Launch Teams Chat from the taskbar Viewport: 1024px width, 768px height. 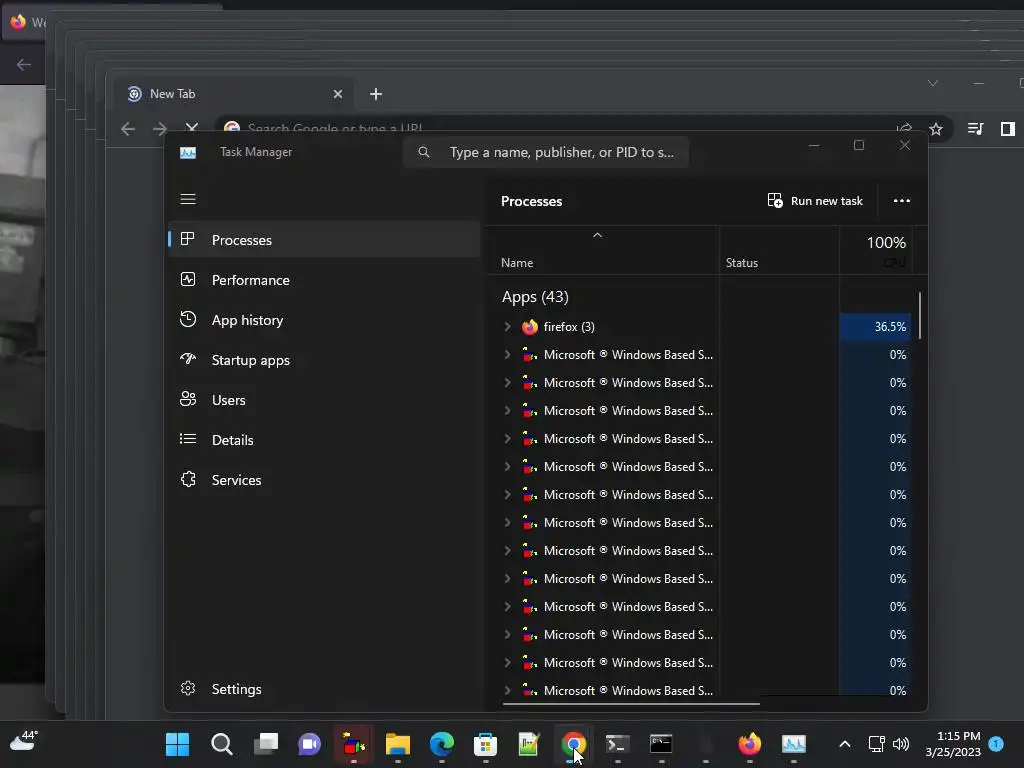(x=310, y=744)
